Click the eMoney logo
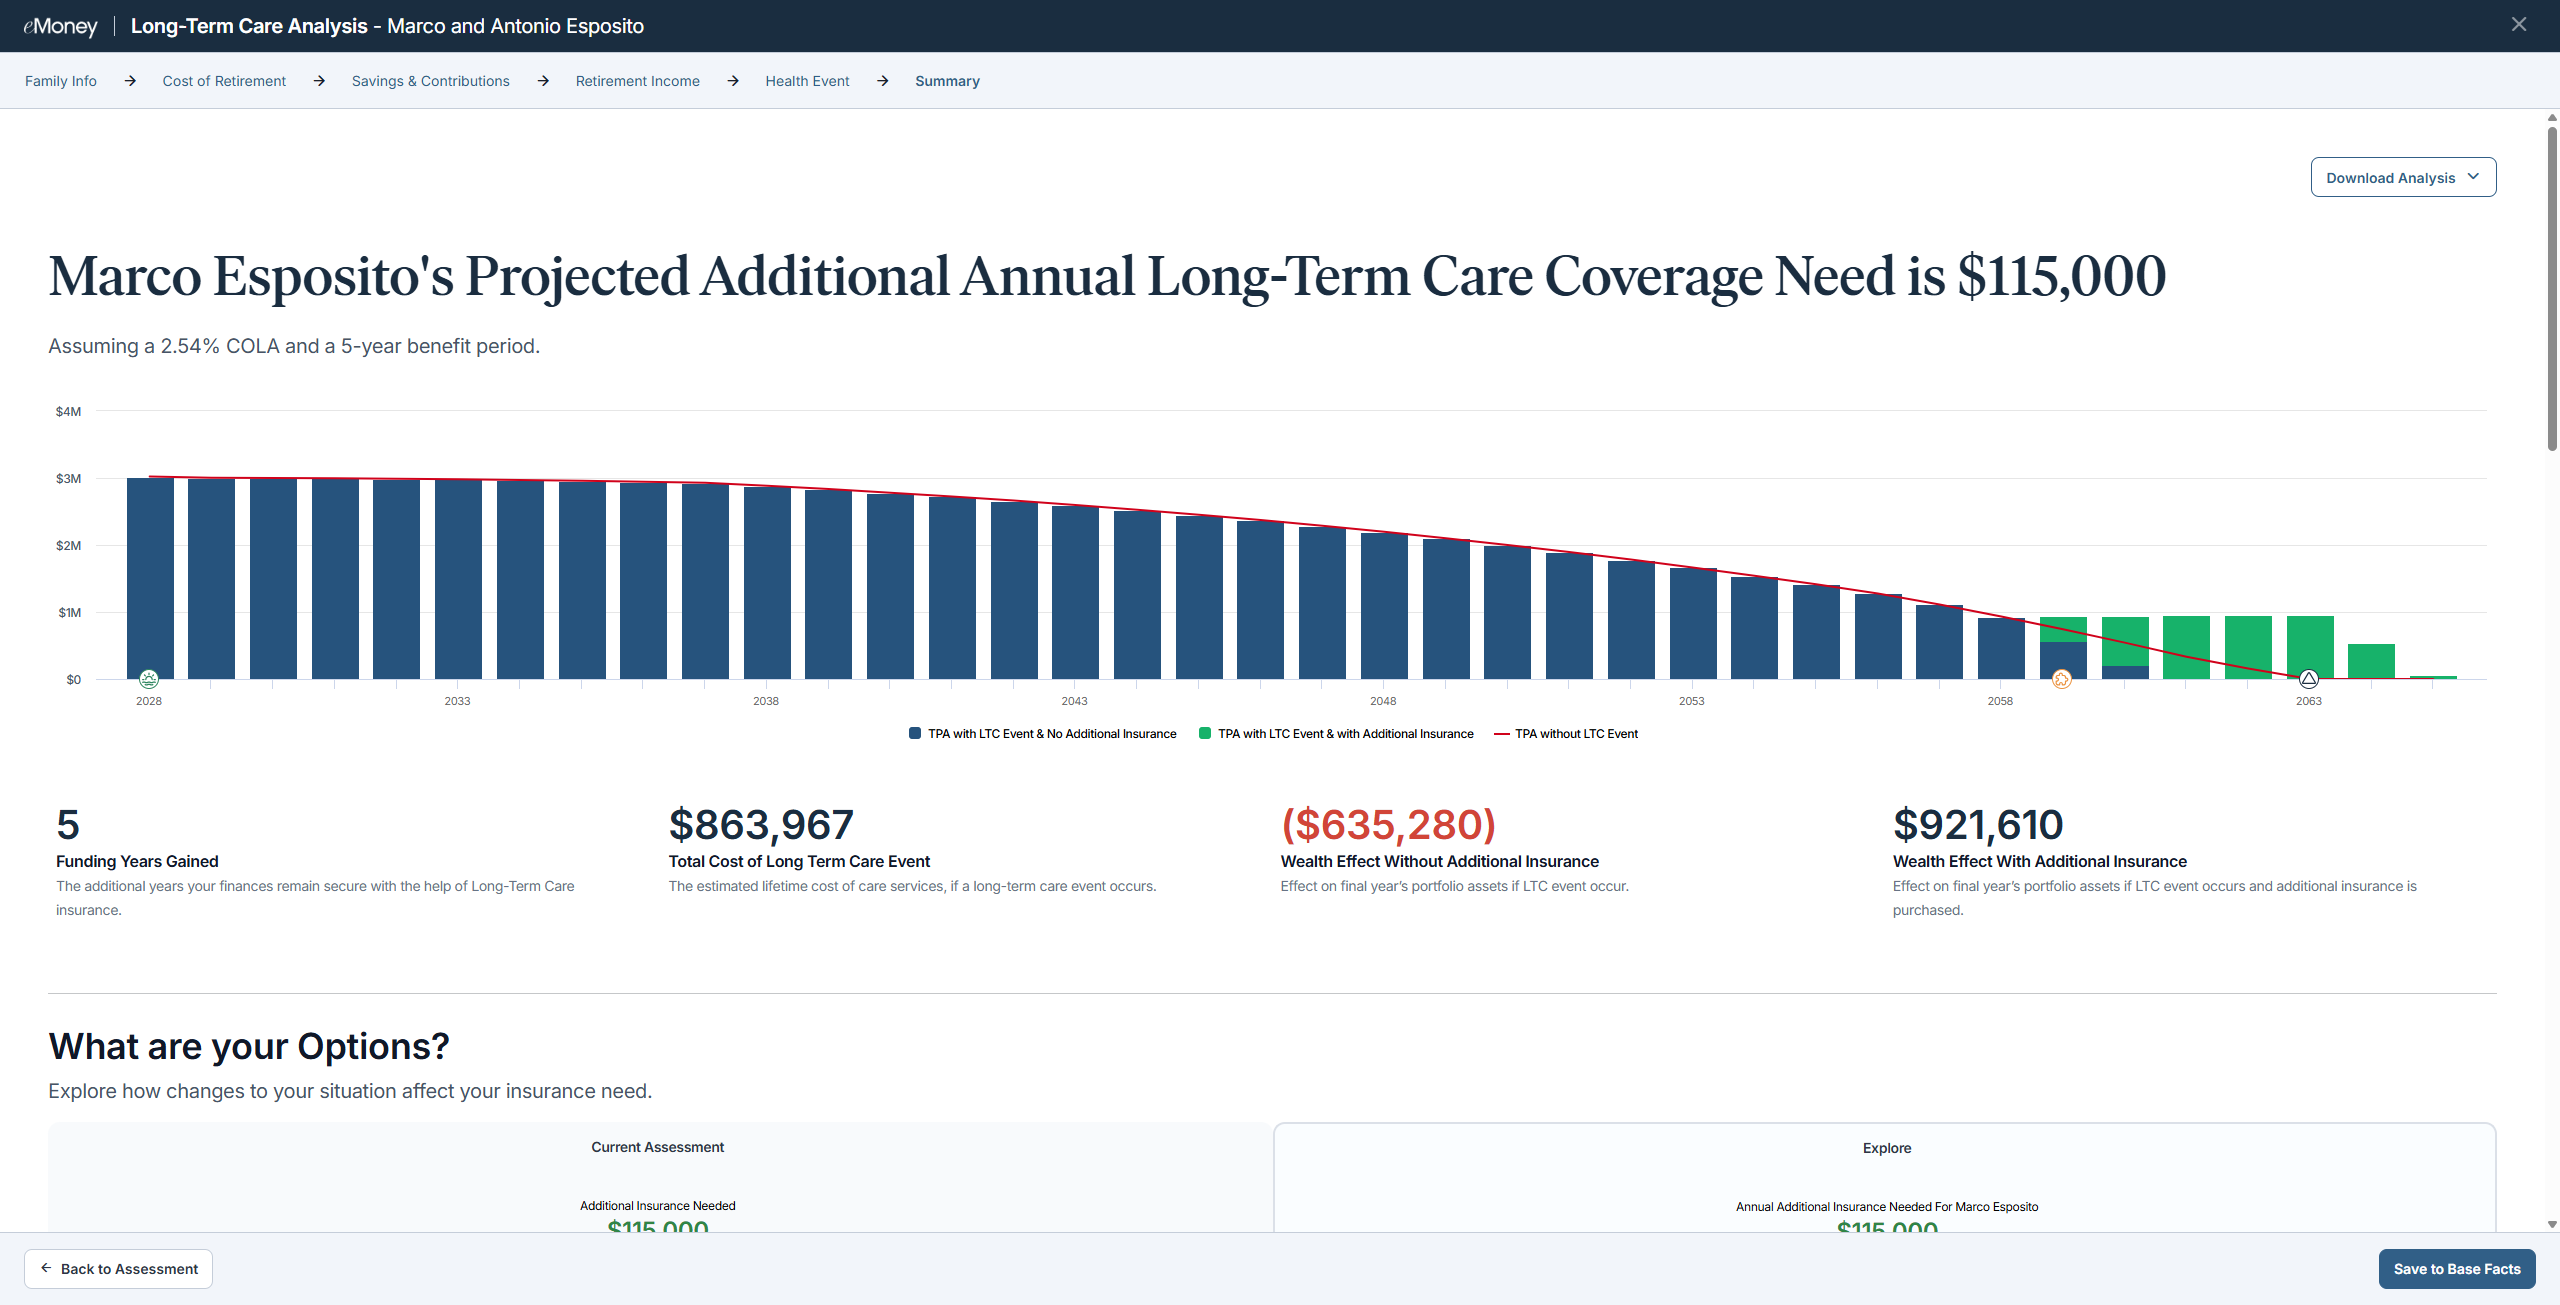Viewport: 2560px width, 1305px height. [60, 26]
